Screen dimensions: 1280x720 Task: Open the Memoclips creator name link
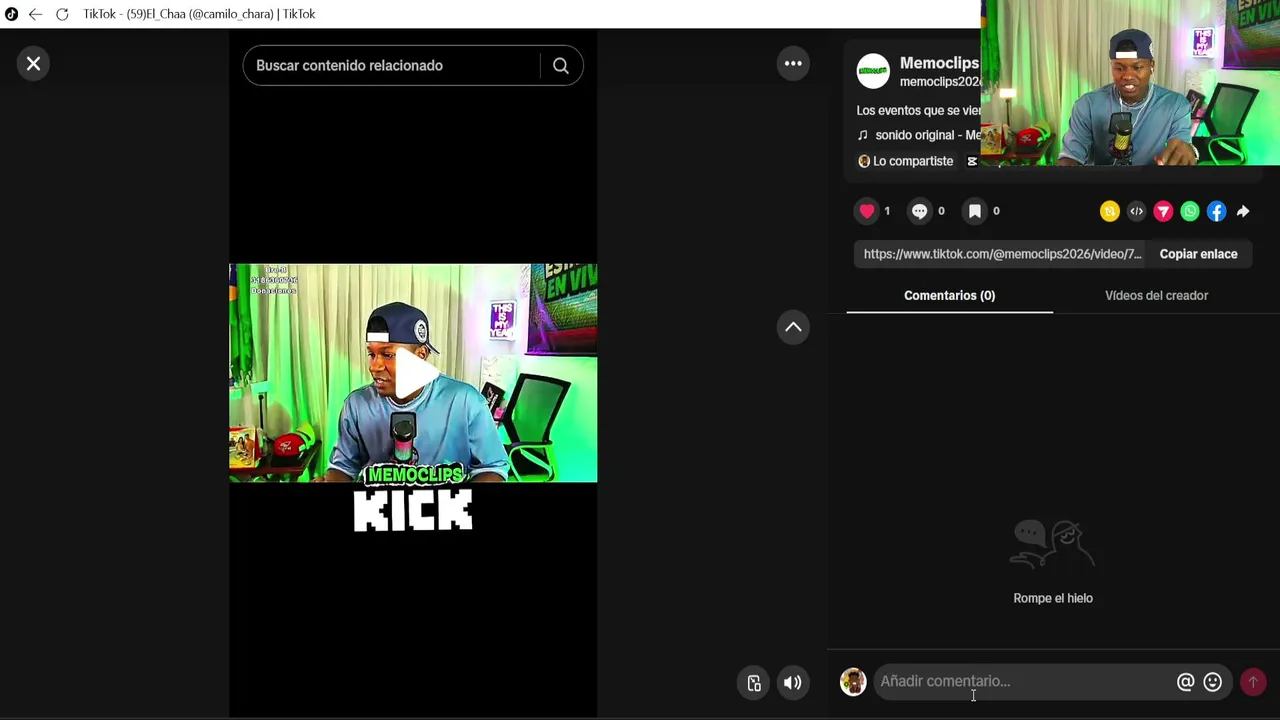coord(939,63)
